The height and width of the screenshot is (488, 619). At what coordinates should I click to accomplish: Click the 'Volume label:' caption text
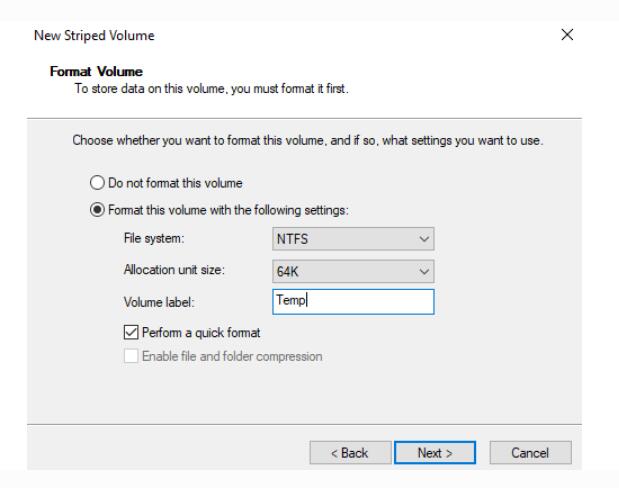152,301
